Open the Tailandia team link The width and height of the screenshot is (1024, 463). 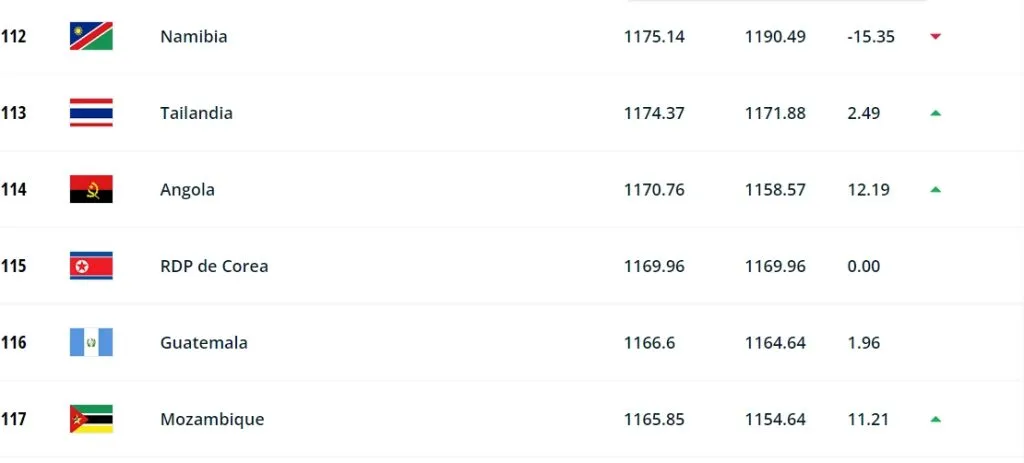(x=196, y=113)
